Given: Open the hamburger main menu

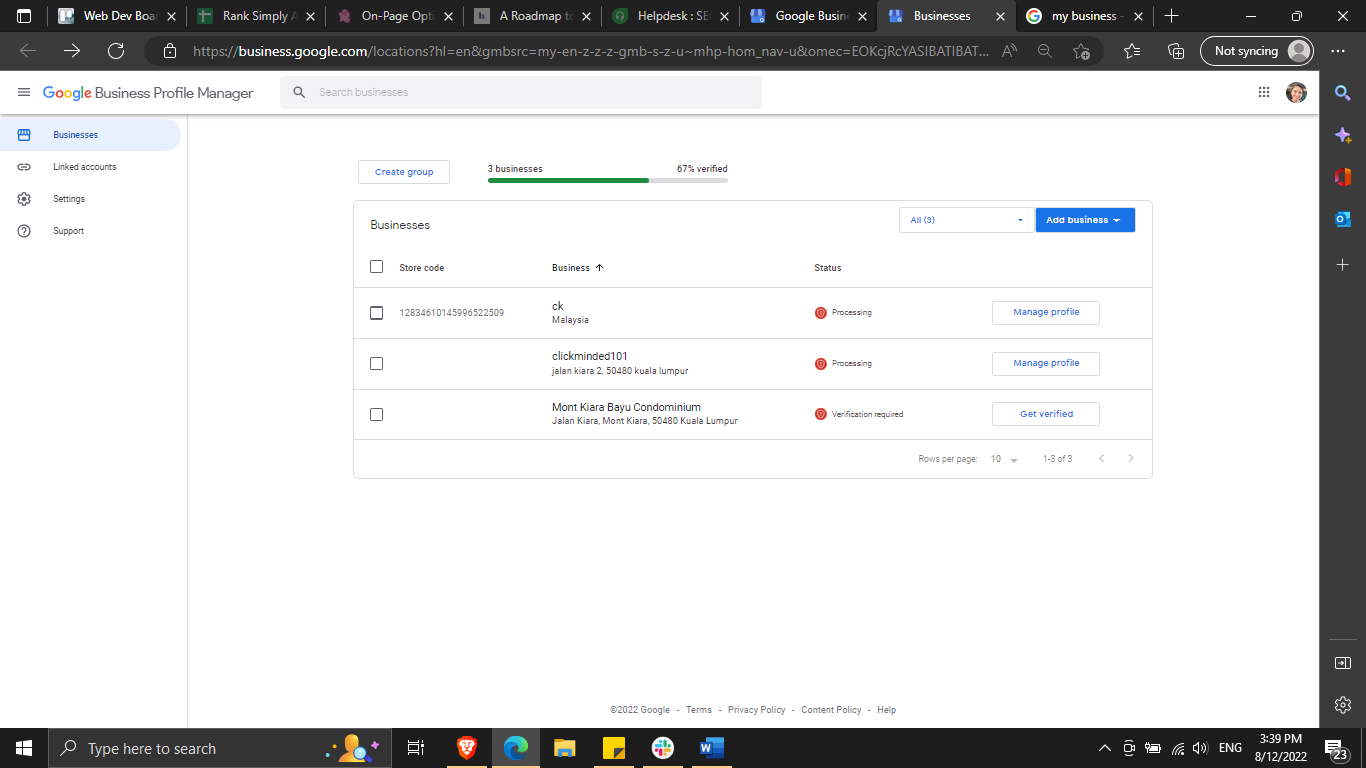Looking at the screenshot, I should pos(24,92).
